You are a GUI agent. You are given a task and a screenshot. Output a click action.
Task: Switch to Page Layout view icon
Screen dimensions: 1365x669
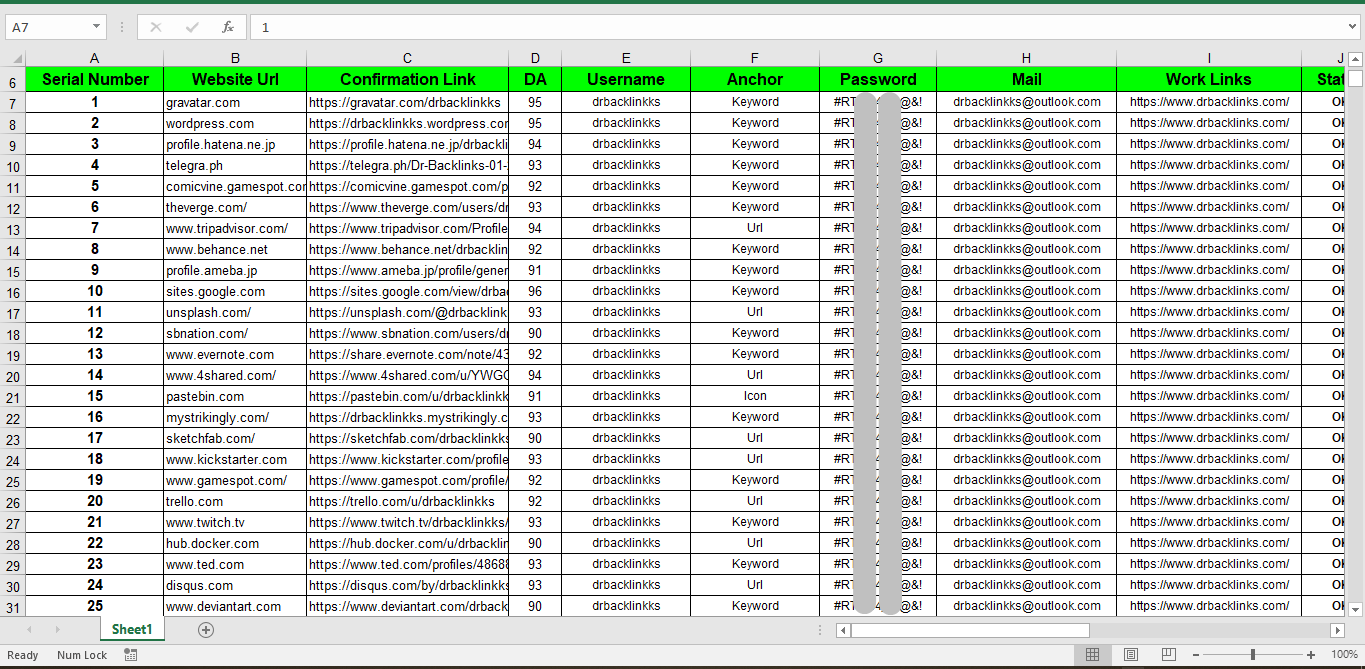(x=1130, y=655)
